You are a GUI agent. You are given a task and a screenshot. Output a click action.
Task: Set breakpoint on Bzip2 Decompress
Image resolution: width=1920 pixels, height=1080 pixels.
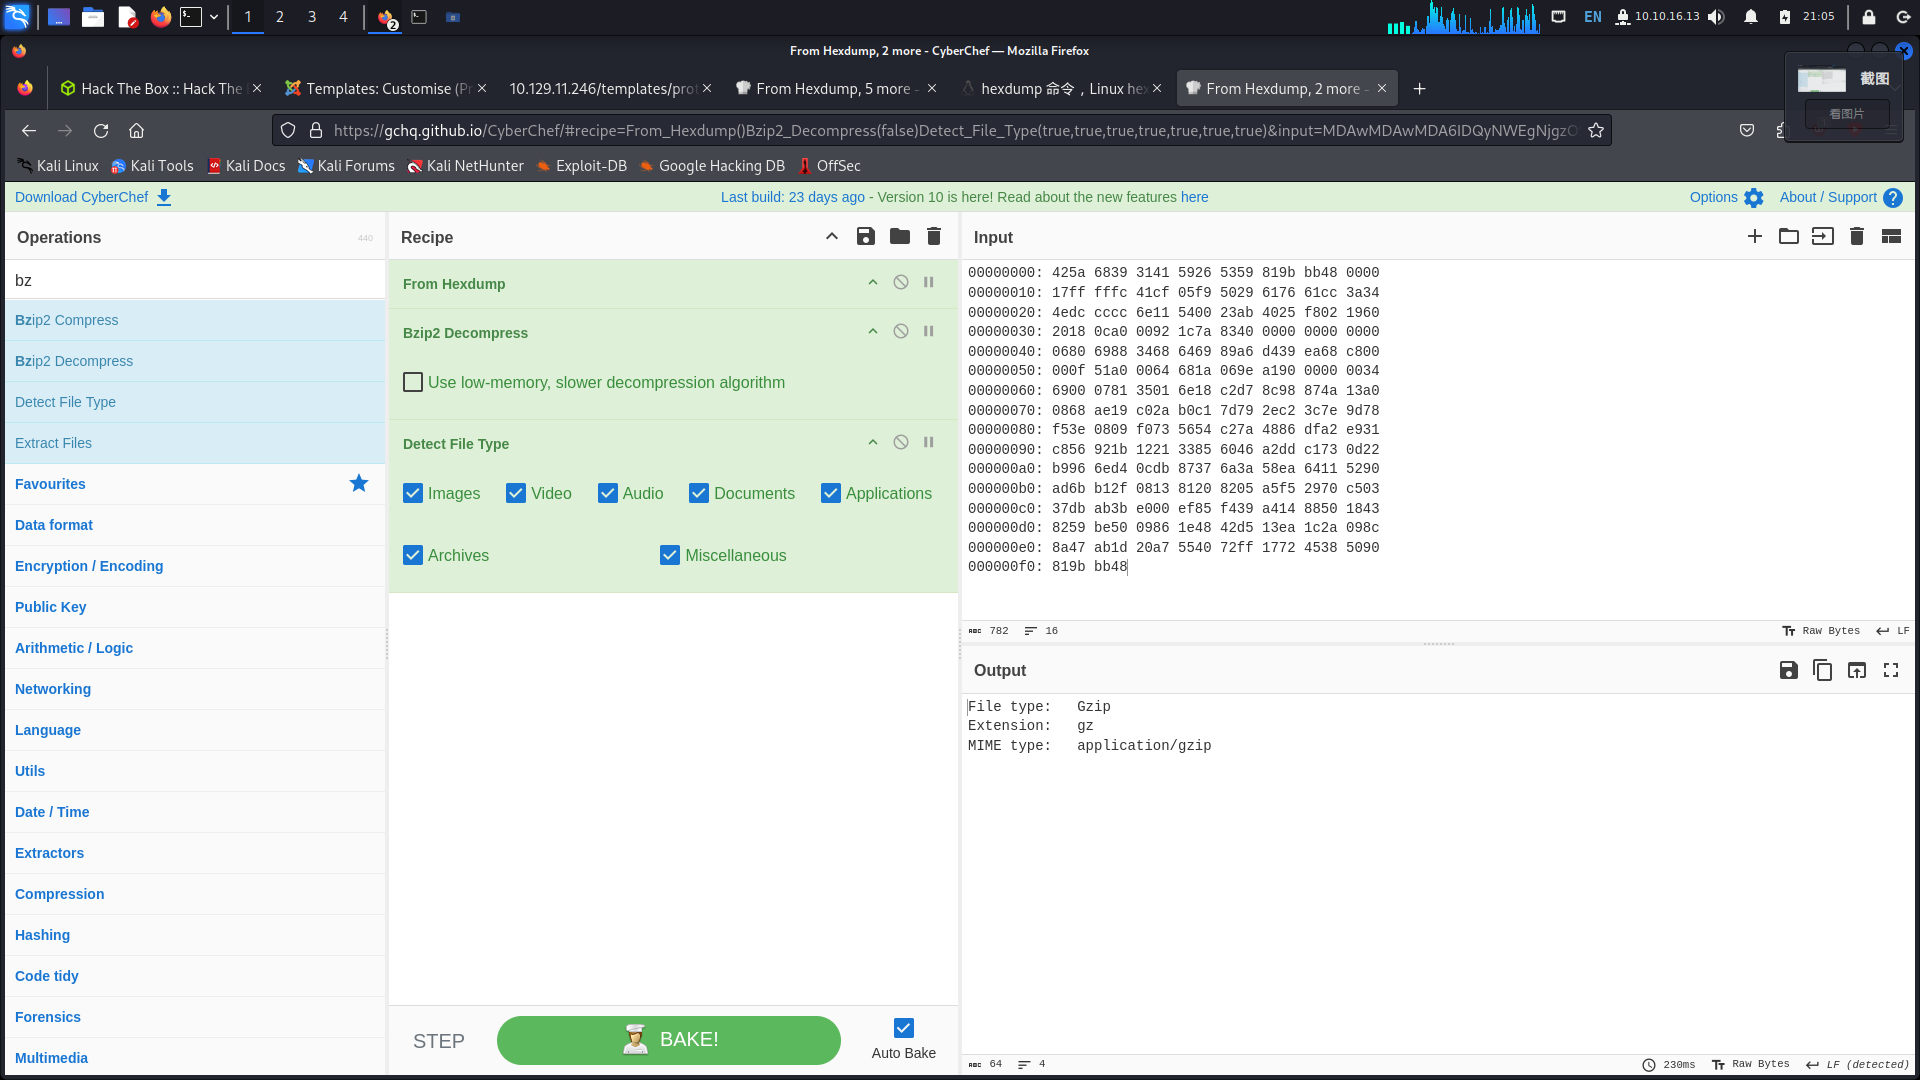click(929, 332)
